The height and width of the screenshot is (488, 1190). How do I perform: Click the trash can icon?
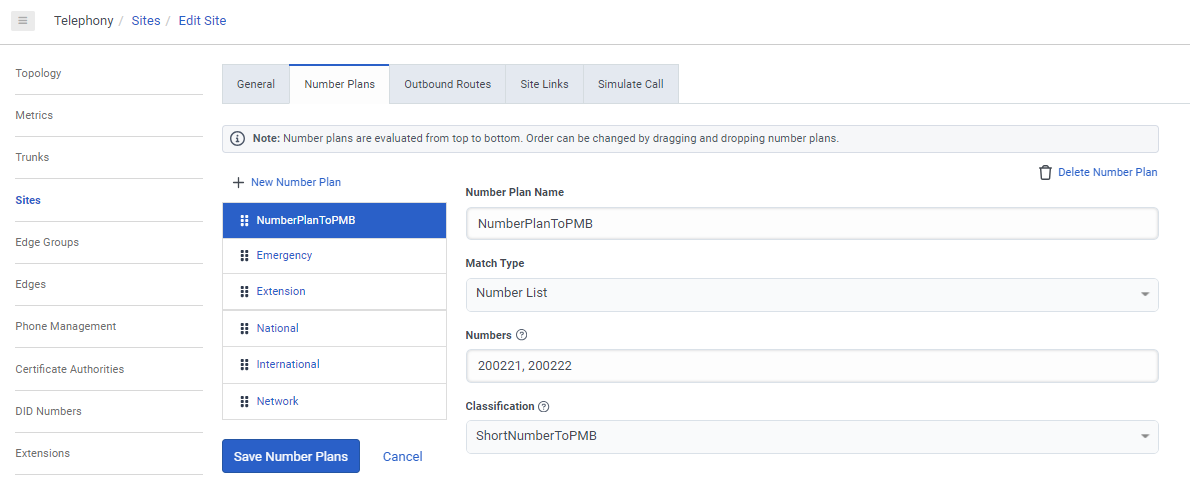[1045, 172]
